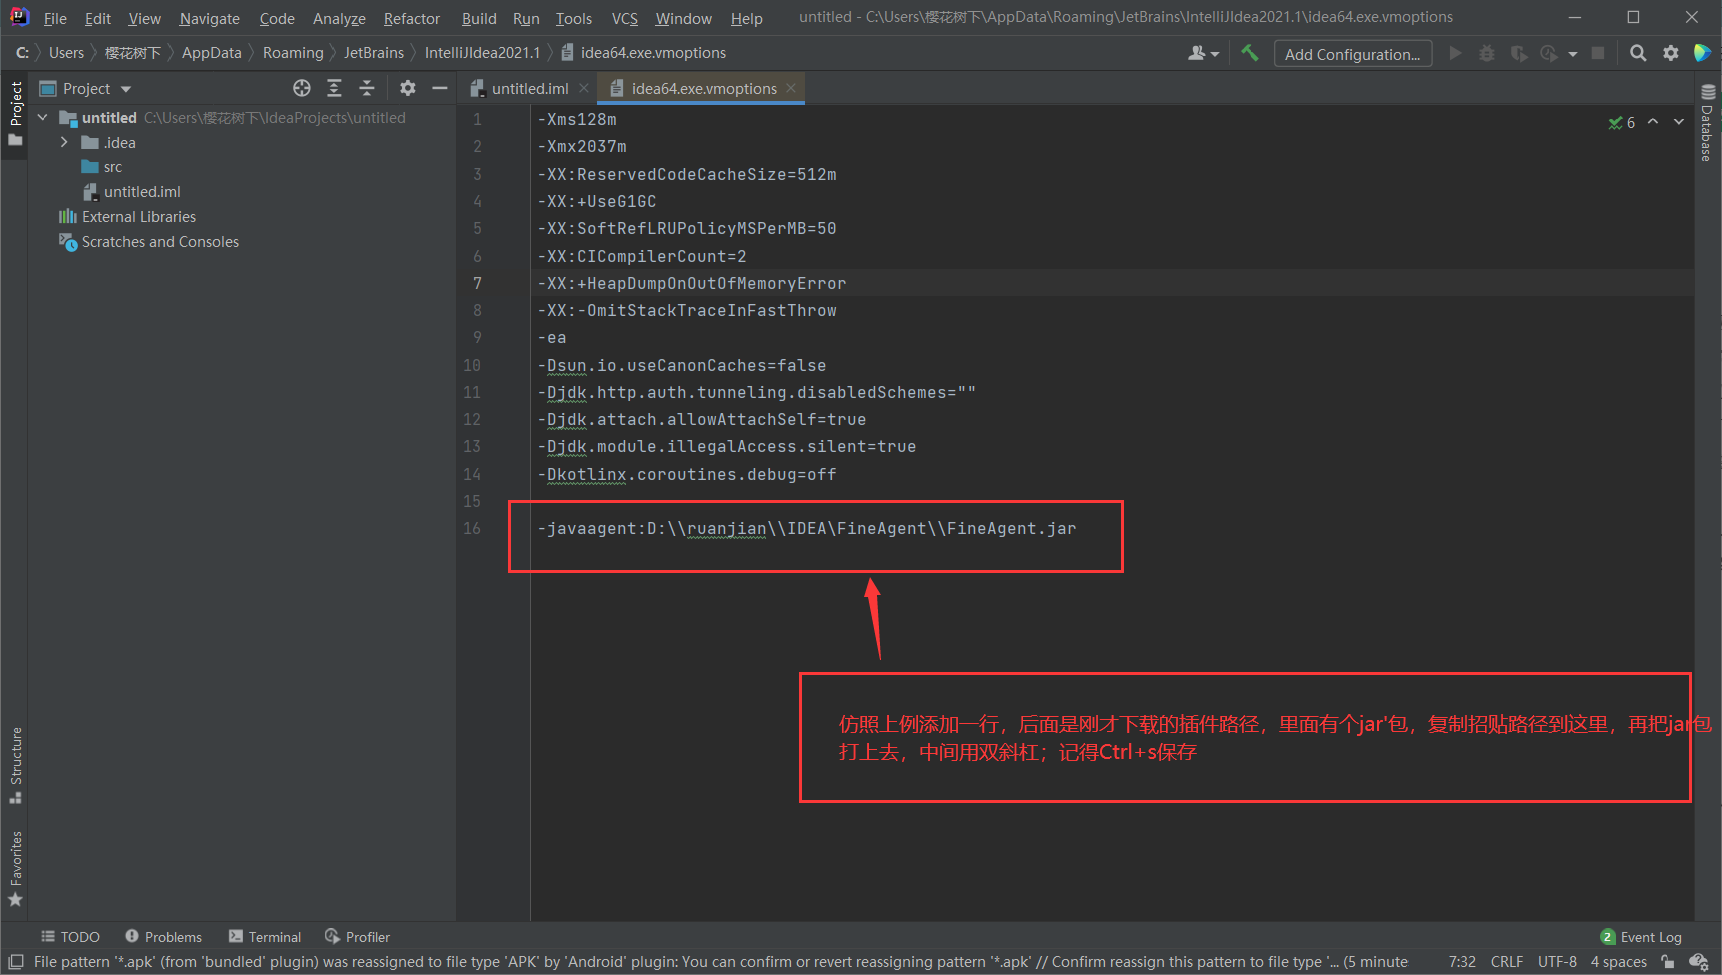Toggle the Project tool window stripe button
Screen dimensions: 1722x975
[15, 113]
